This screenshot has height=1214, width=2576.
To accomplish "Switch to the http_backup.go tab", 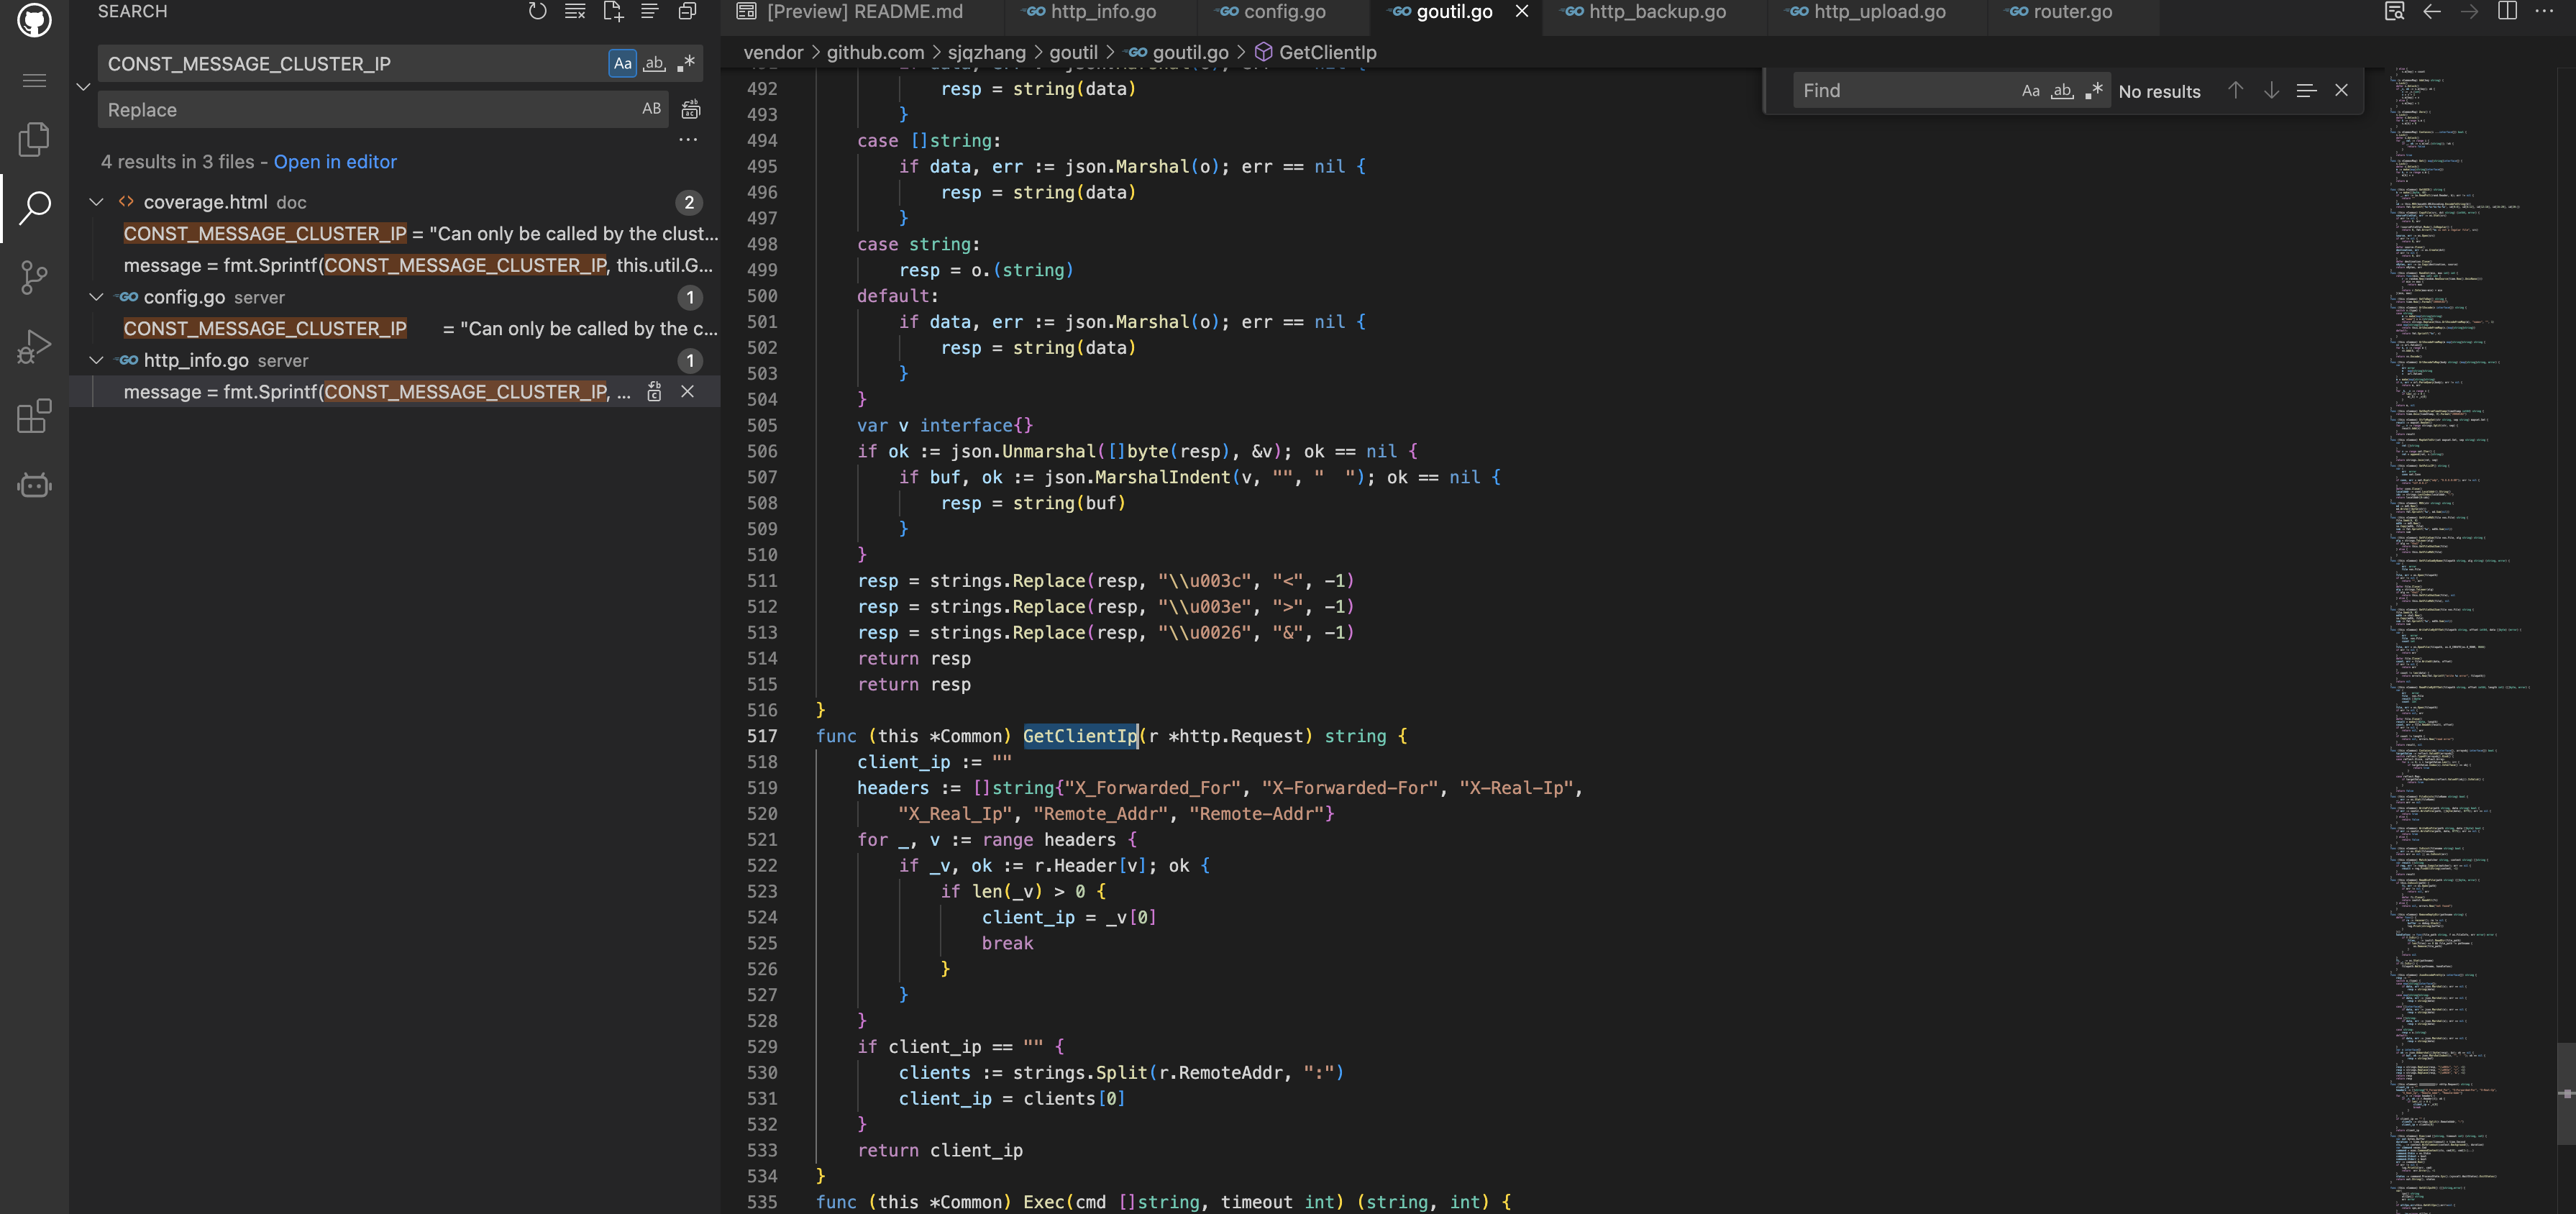I will point(1656,12).
